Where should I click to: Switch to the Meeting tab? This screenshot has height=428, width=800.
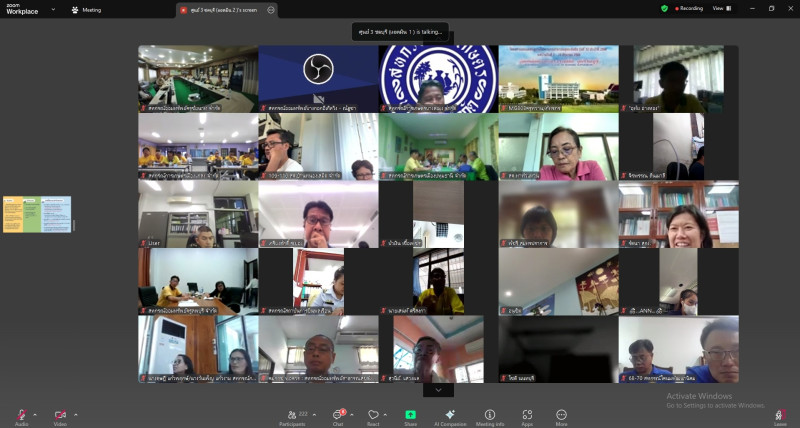point(87,10)
